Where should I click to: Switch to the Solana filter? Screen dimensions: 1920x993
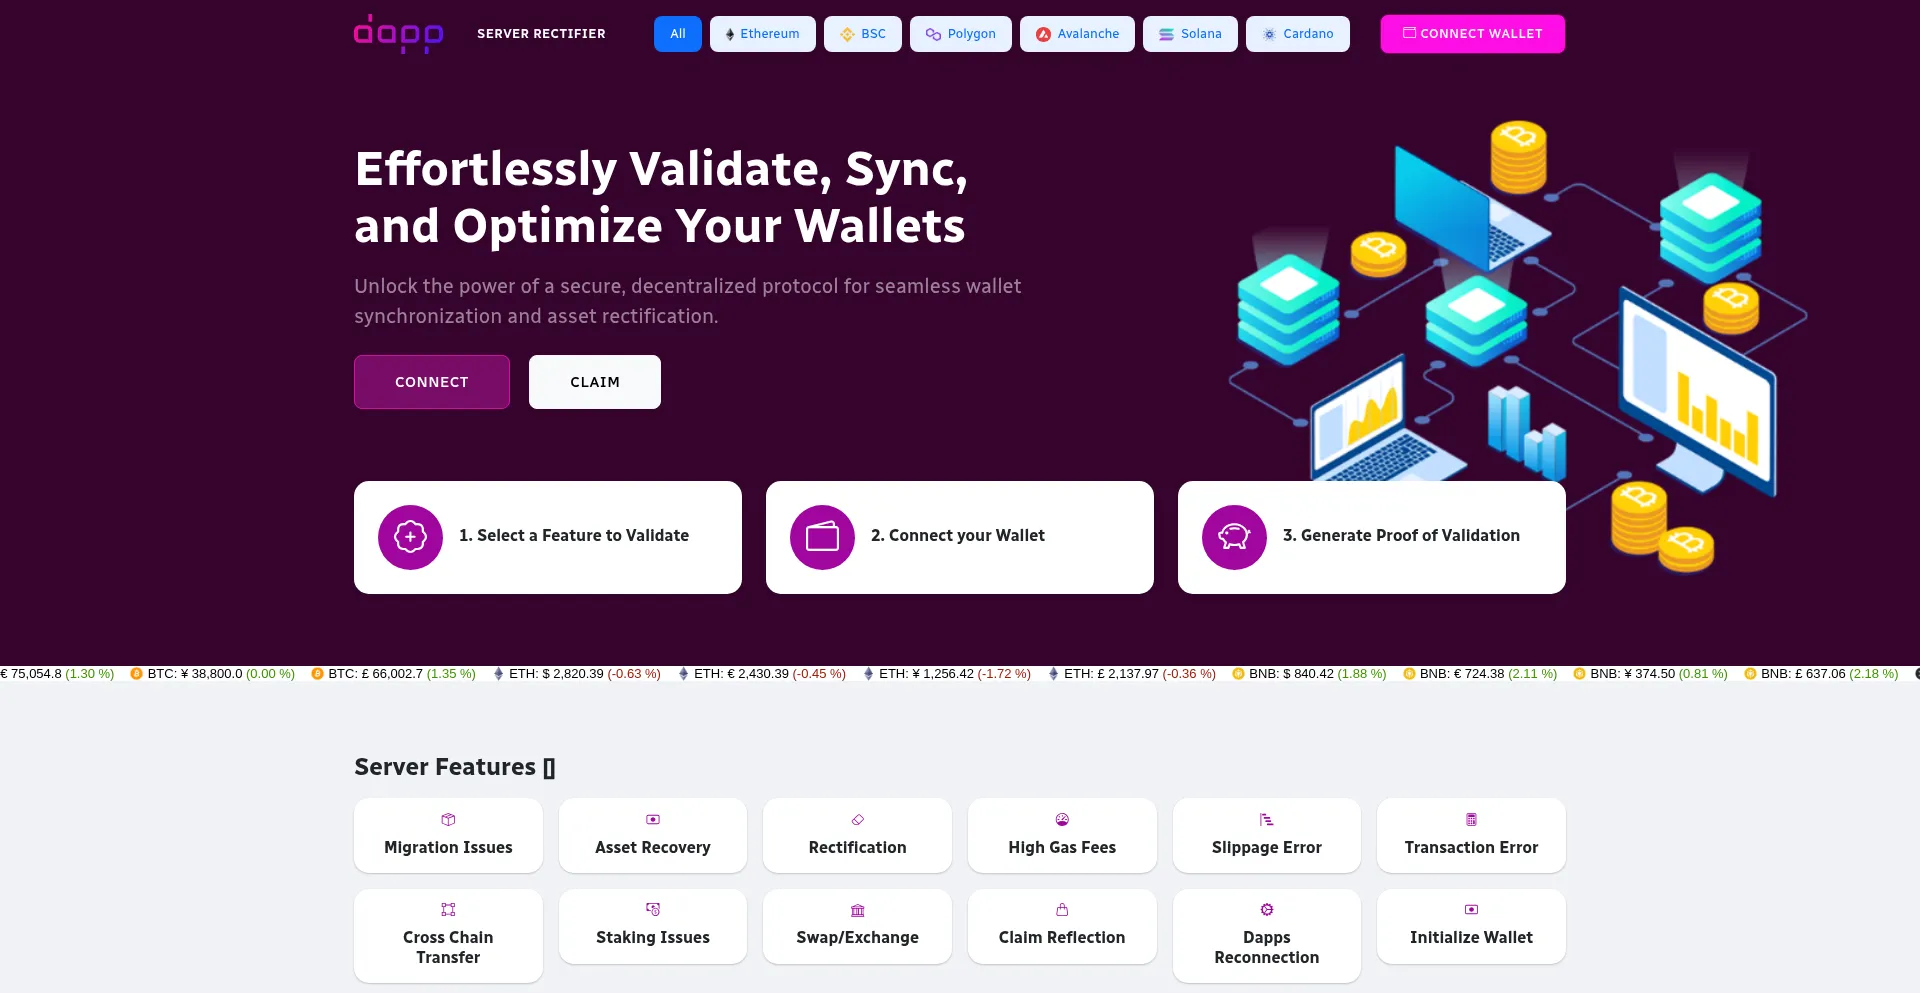point(1189,34)
